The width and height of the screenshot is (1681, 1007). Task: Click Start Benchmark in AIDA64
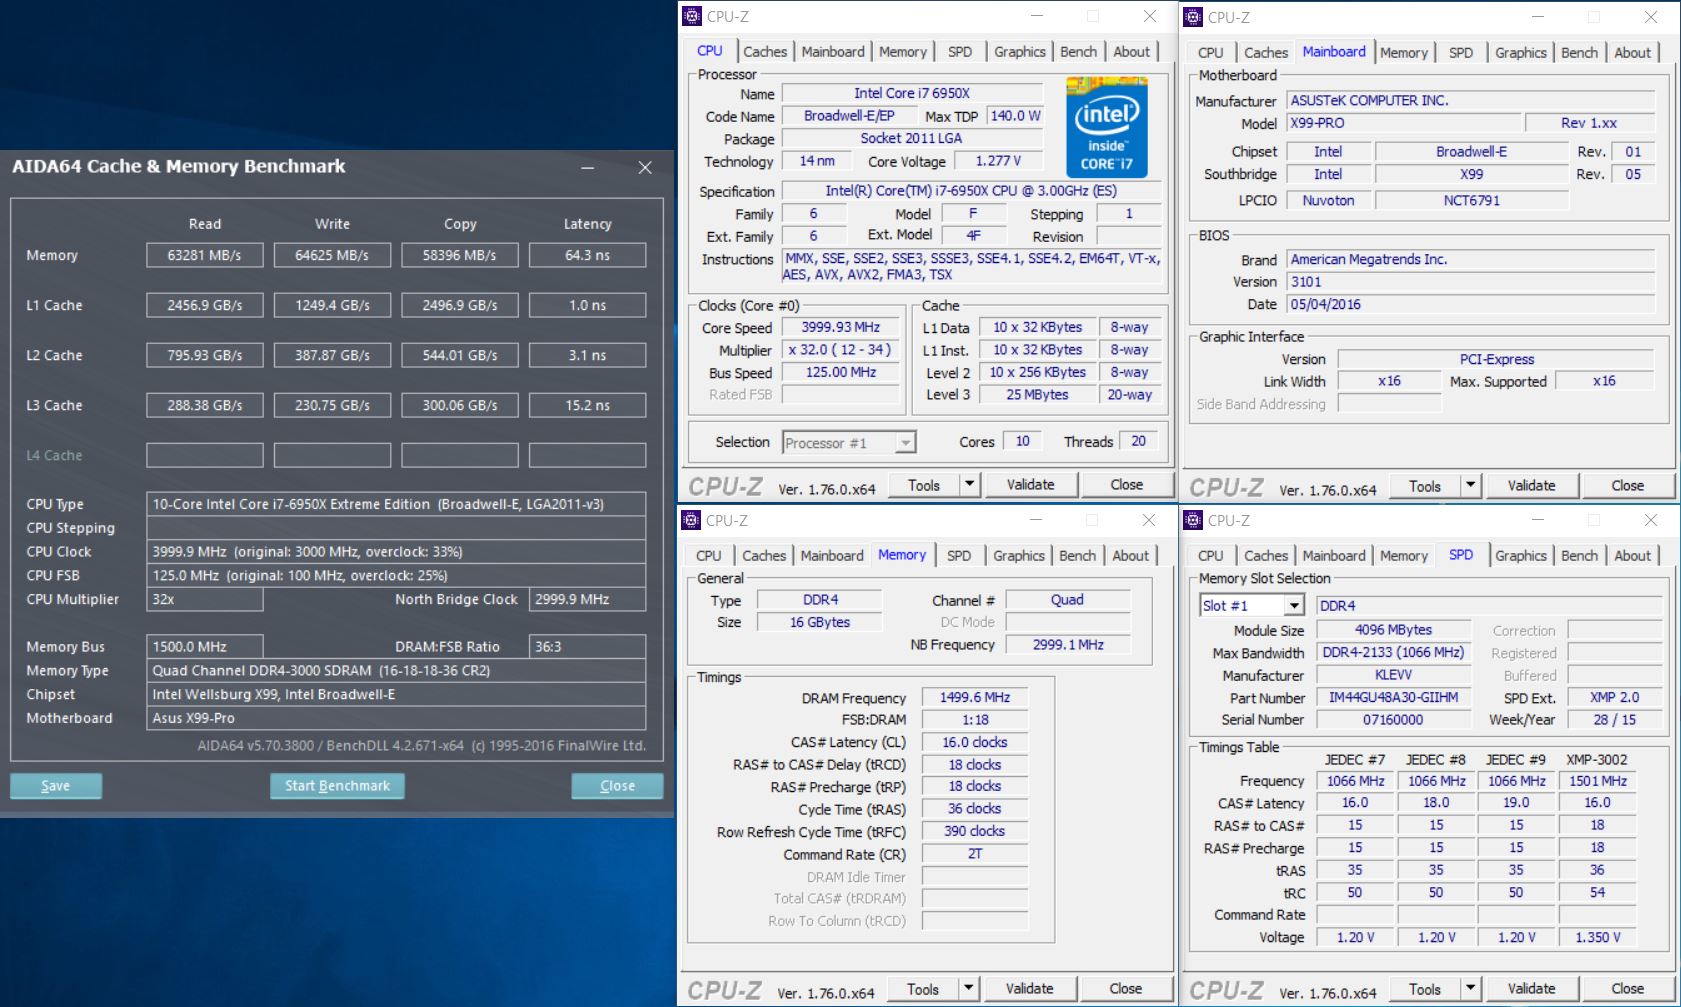pos(337,786)
